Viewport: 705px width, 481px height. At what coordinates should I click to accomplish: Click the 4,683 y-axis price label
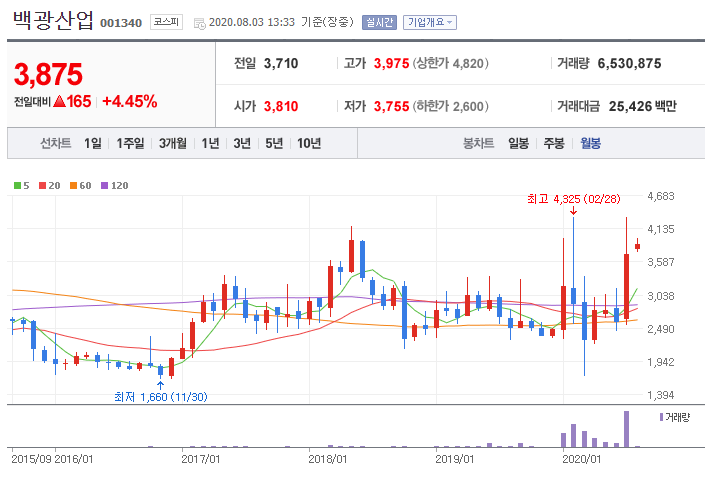click(x=660, y=196)
